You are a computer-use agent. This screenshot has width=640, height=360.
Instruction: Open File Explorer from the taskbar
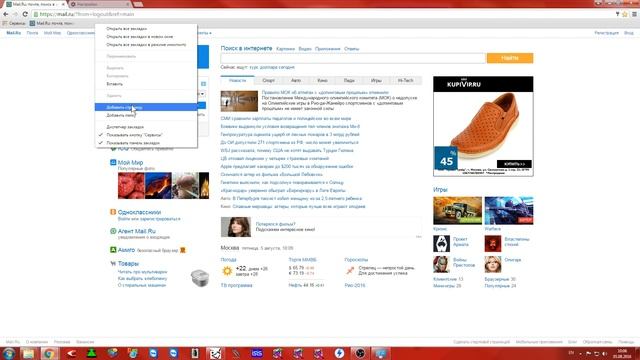tap(28, 353)
